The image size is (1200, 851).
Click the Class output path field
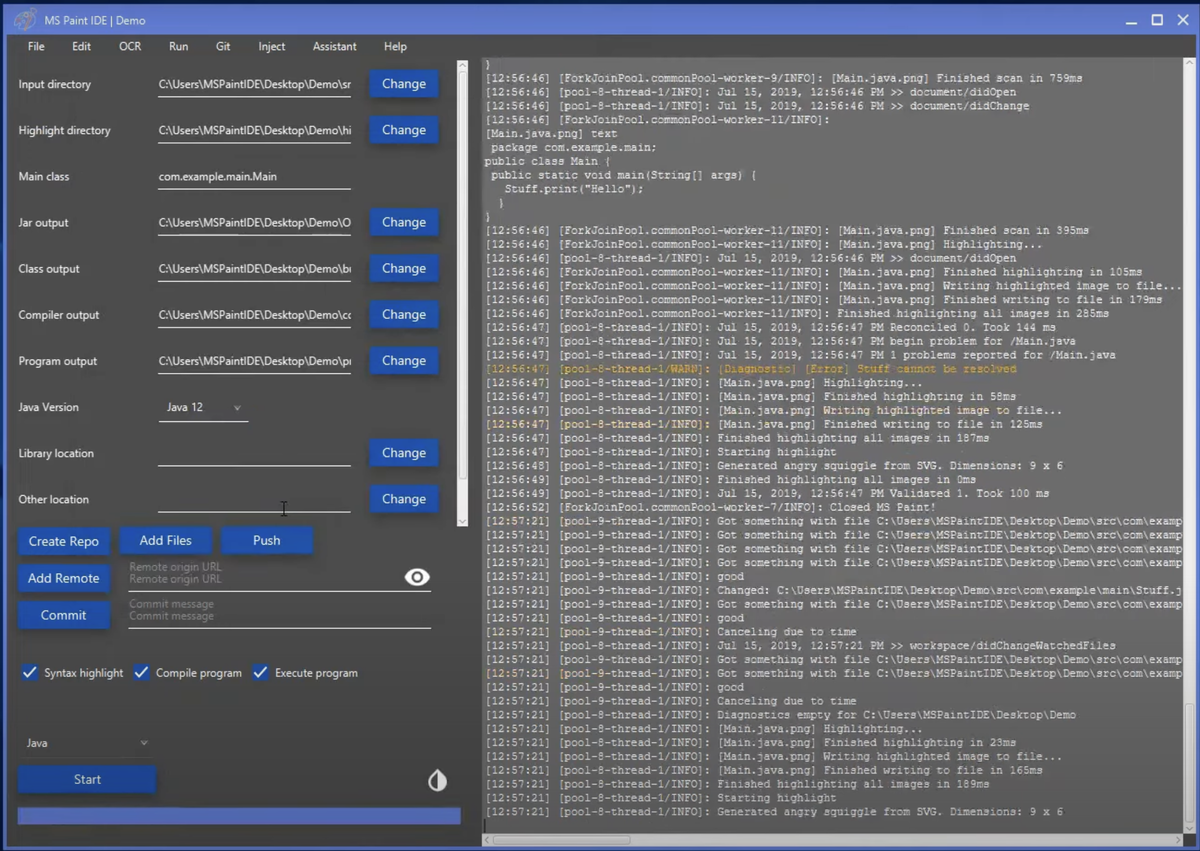[x=254, y=268]
